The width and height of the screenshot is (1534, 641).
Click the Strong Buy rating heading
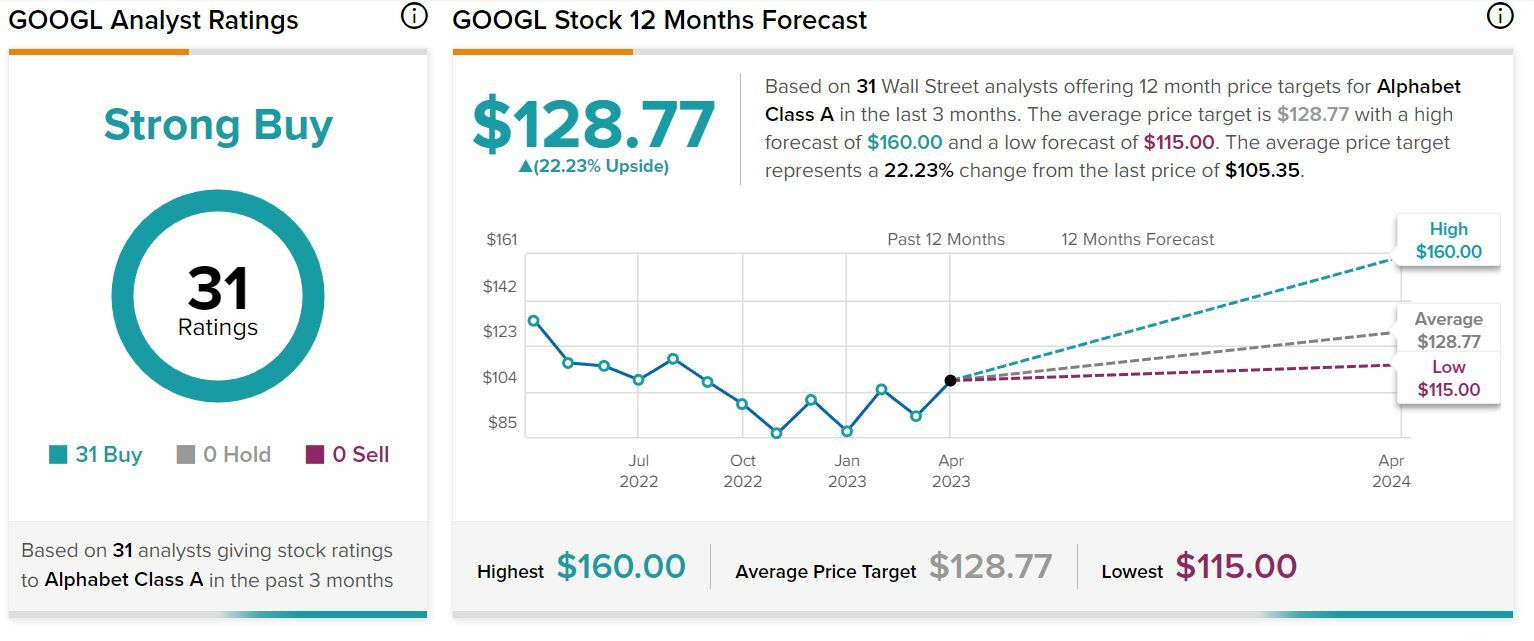(218, 125)
